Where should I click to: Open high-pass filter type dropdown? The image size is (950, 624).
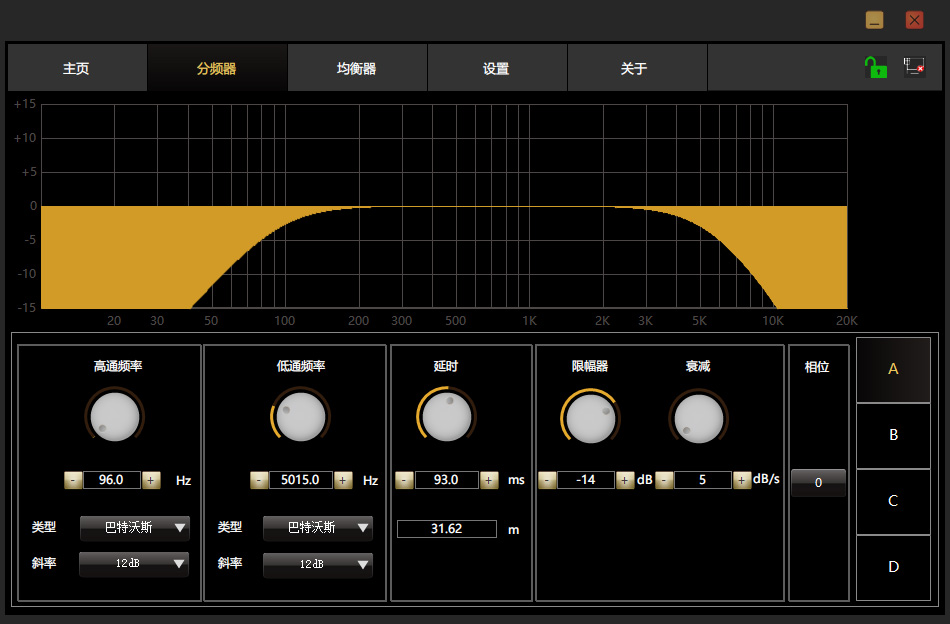click(x=134, y=527)
